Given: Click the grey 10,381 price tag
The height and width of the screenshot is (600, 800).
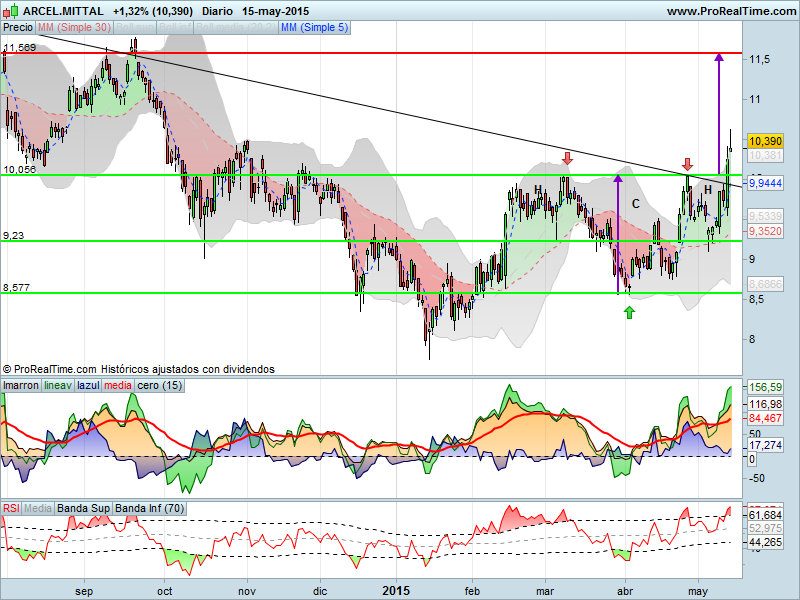Looking at the screenshot, I should pos(765,155).
